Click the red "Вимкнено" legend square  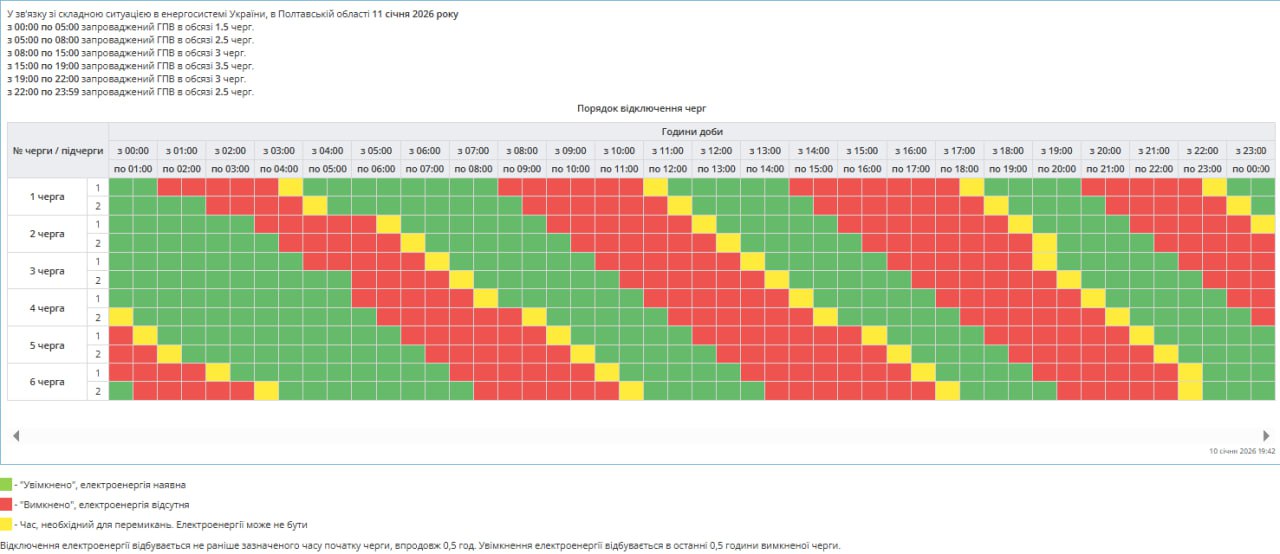[x=6, y=505]
